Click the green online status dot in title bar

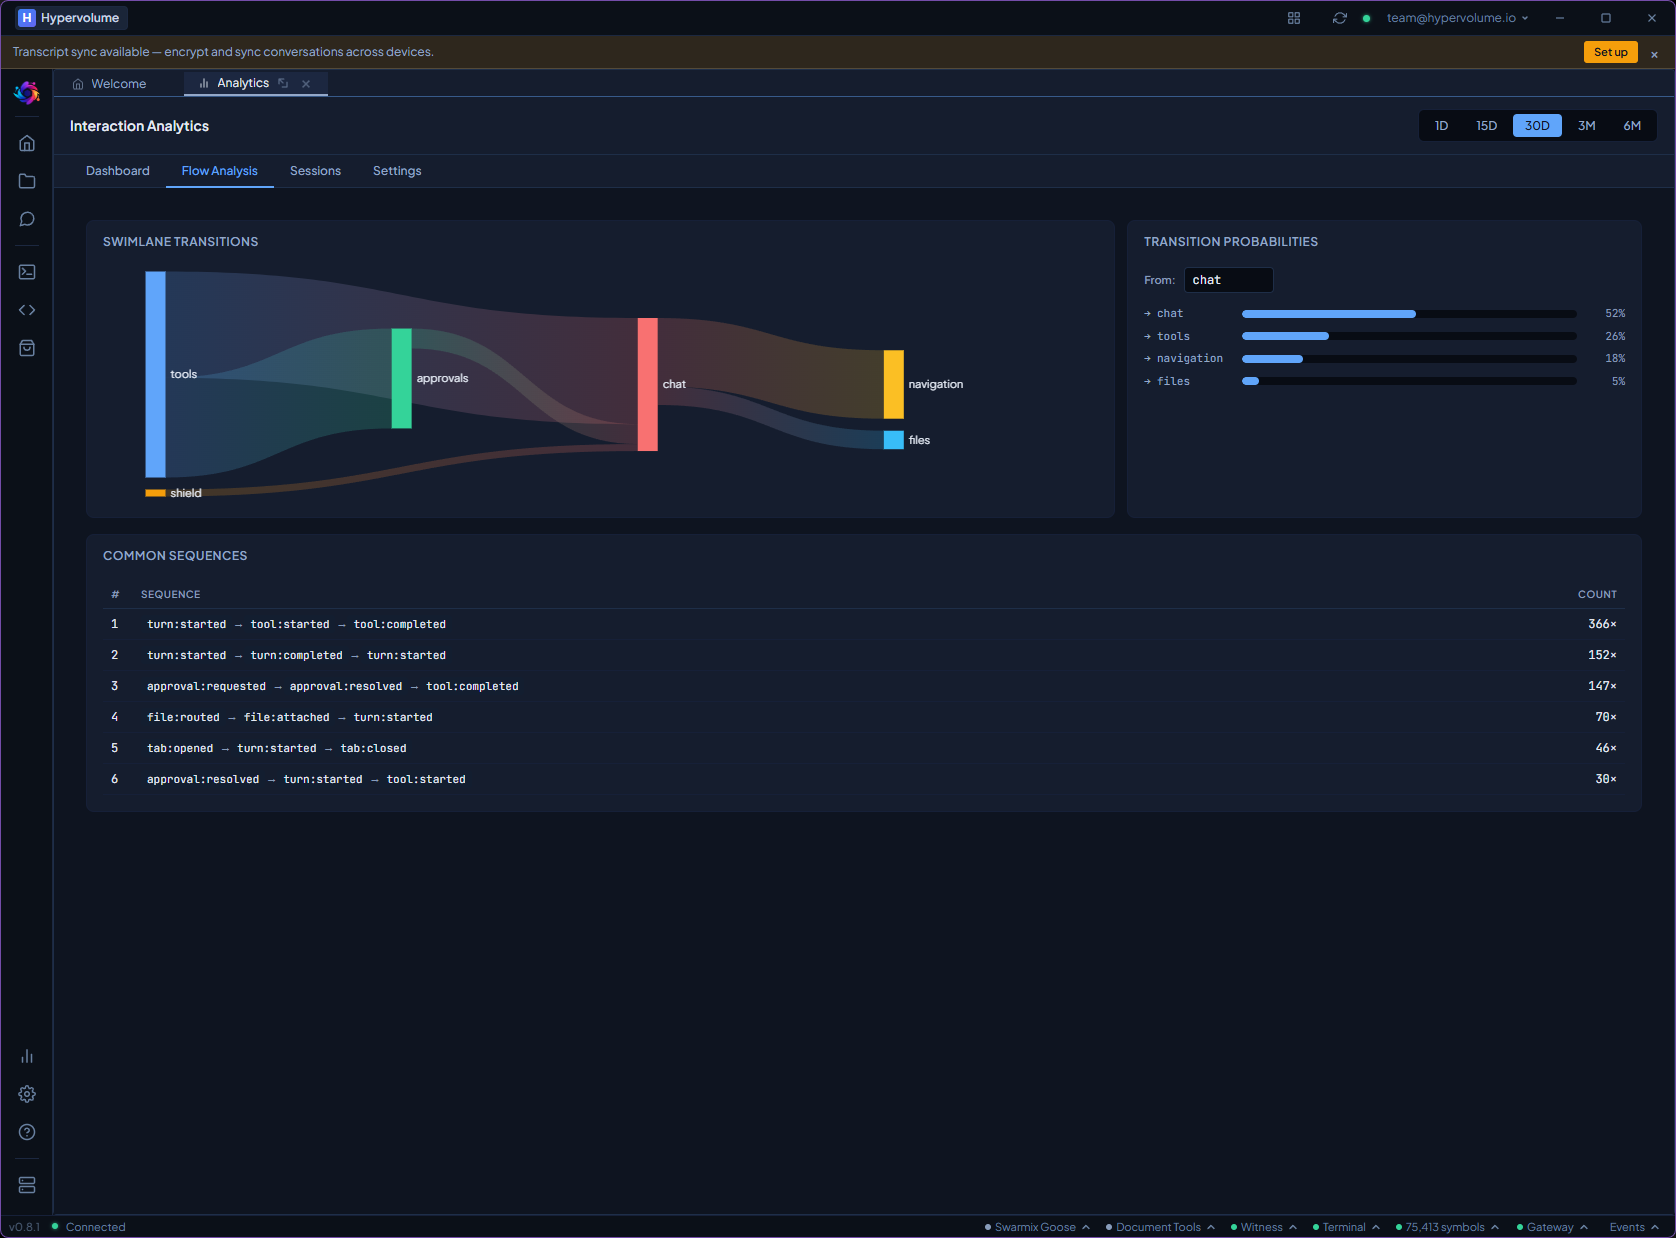click(1366, 18)
